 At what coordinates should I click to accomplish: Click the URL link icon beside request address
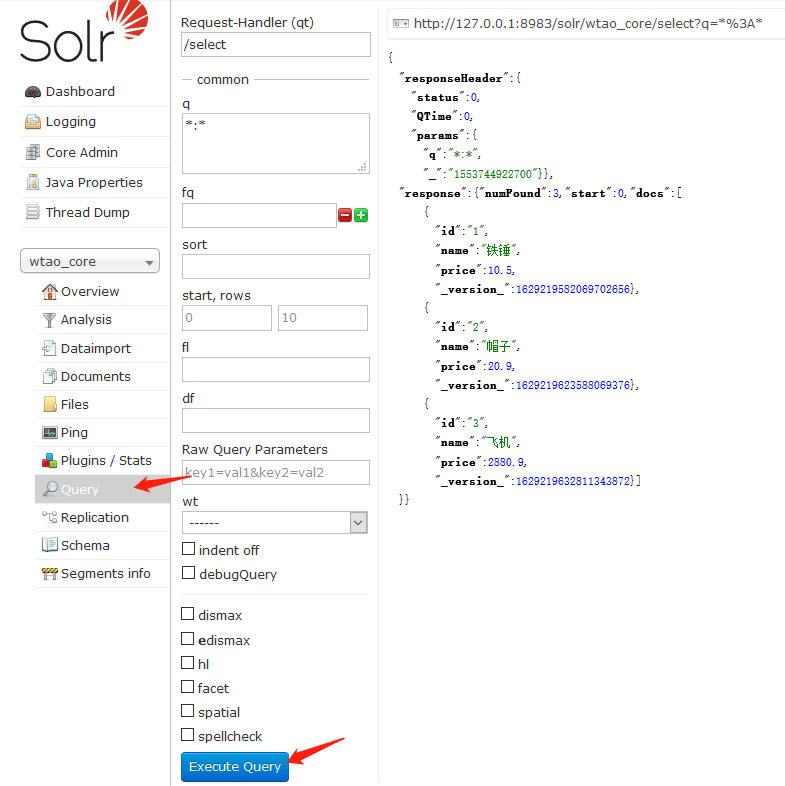coord(401,24)
